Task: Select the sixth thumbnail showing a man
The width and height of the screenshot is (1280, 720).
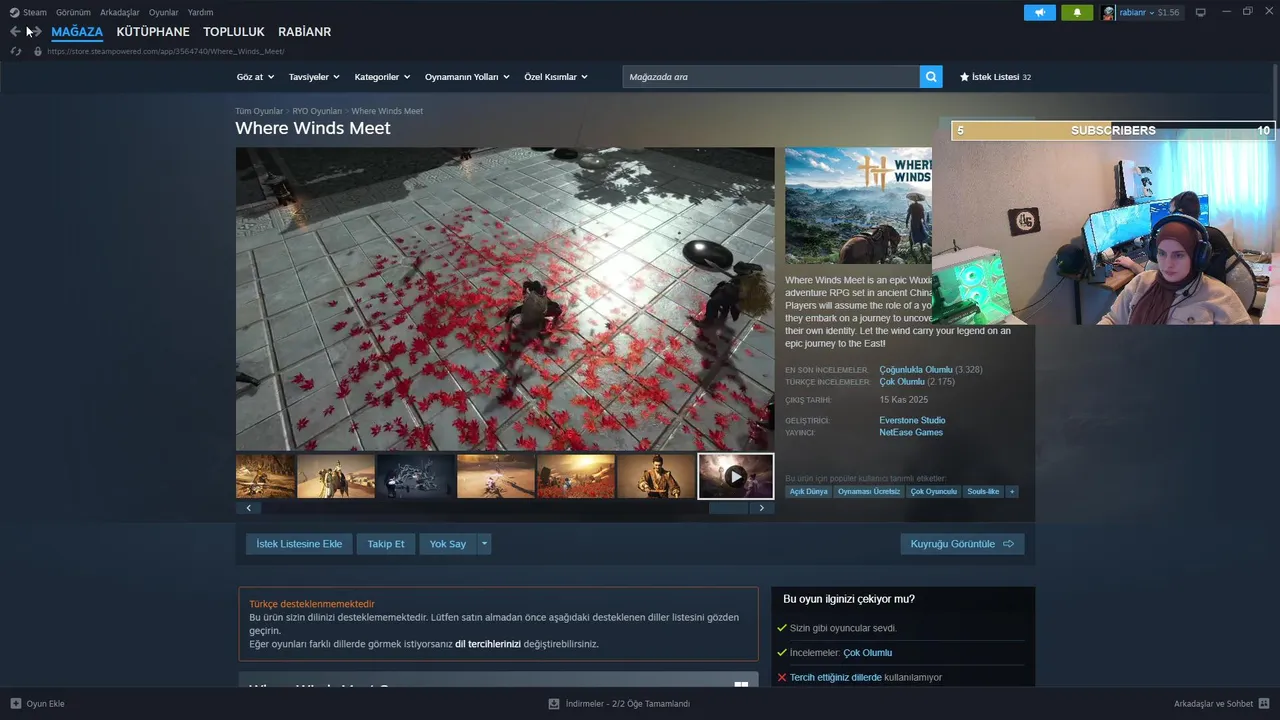Action: [656, 476]
